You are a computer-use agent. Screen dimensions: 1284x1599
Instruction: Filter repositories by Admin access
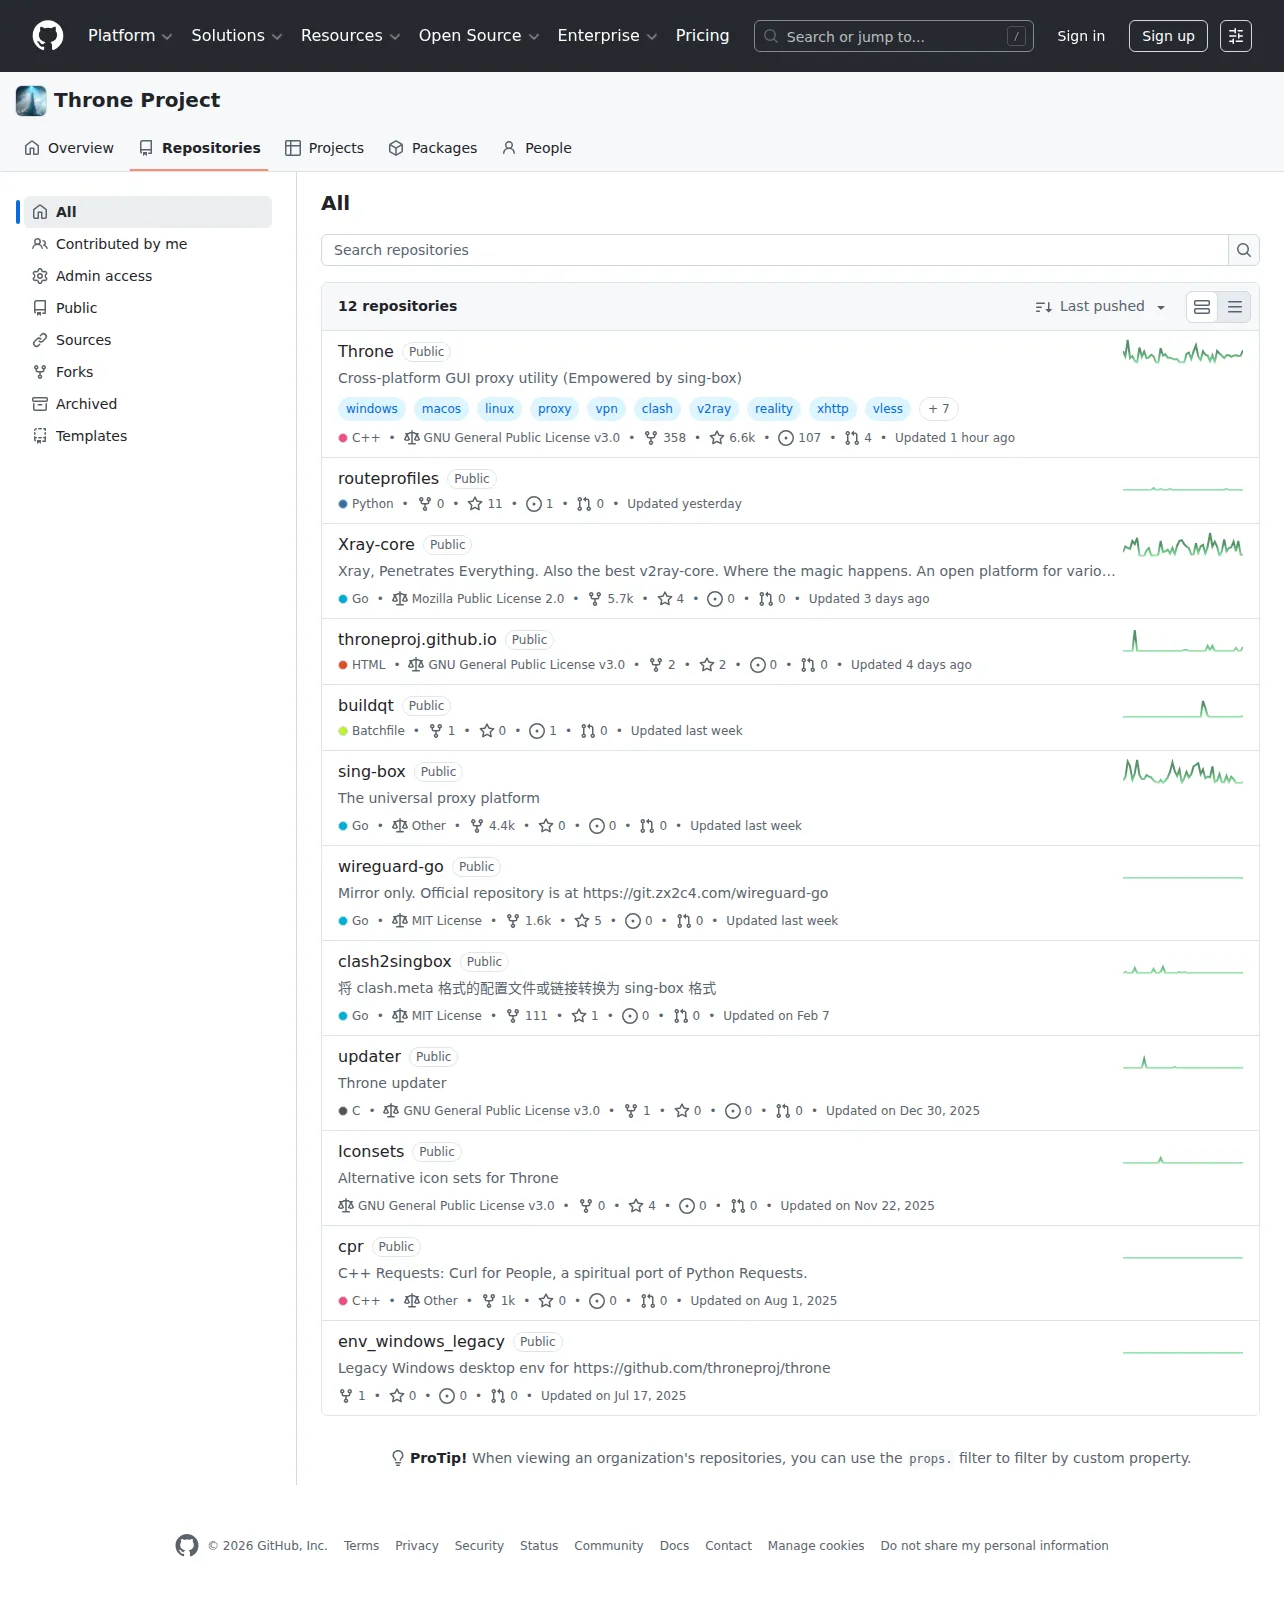coord(148,276)
